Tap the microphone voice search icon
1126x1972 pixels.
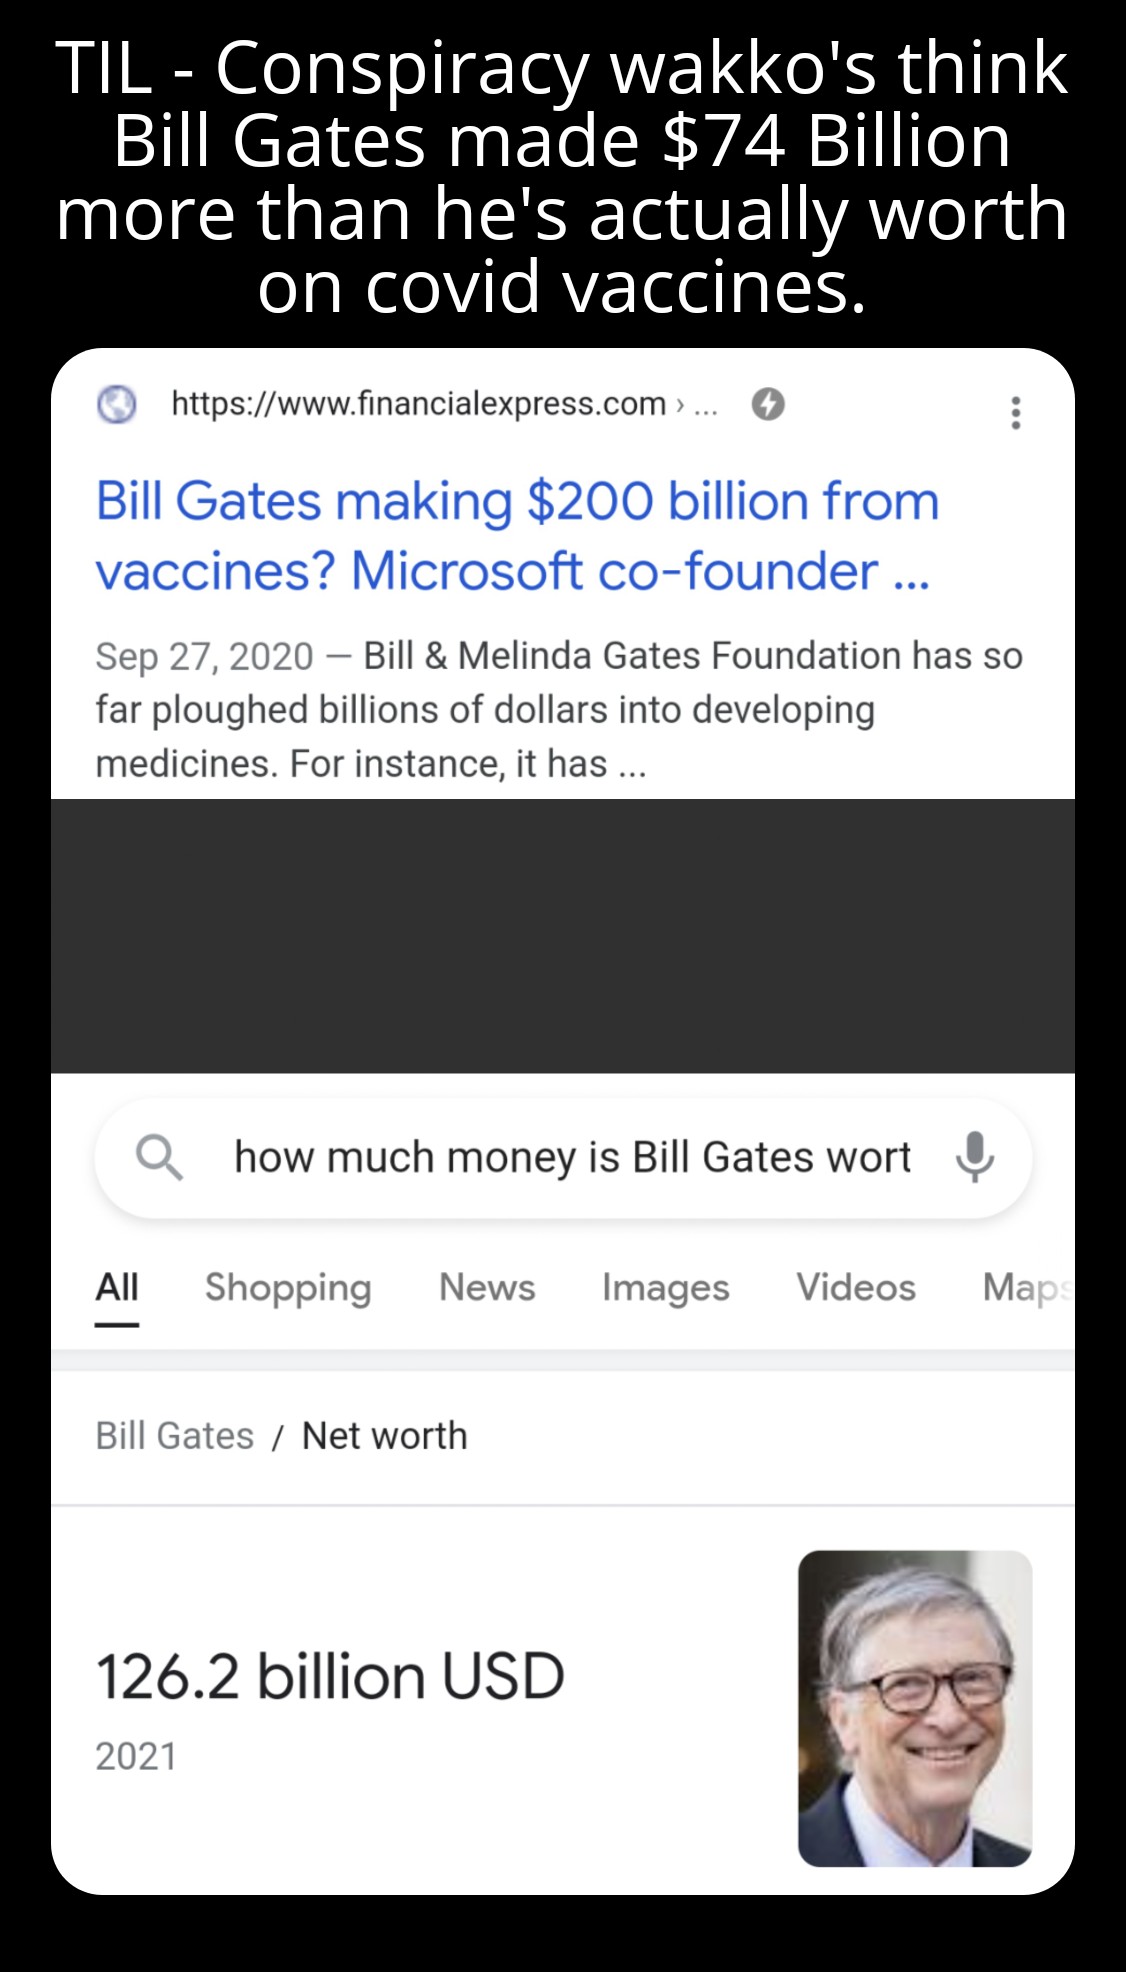coord(974,1157)
